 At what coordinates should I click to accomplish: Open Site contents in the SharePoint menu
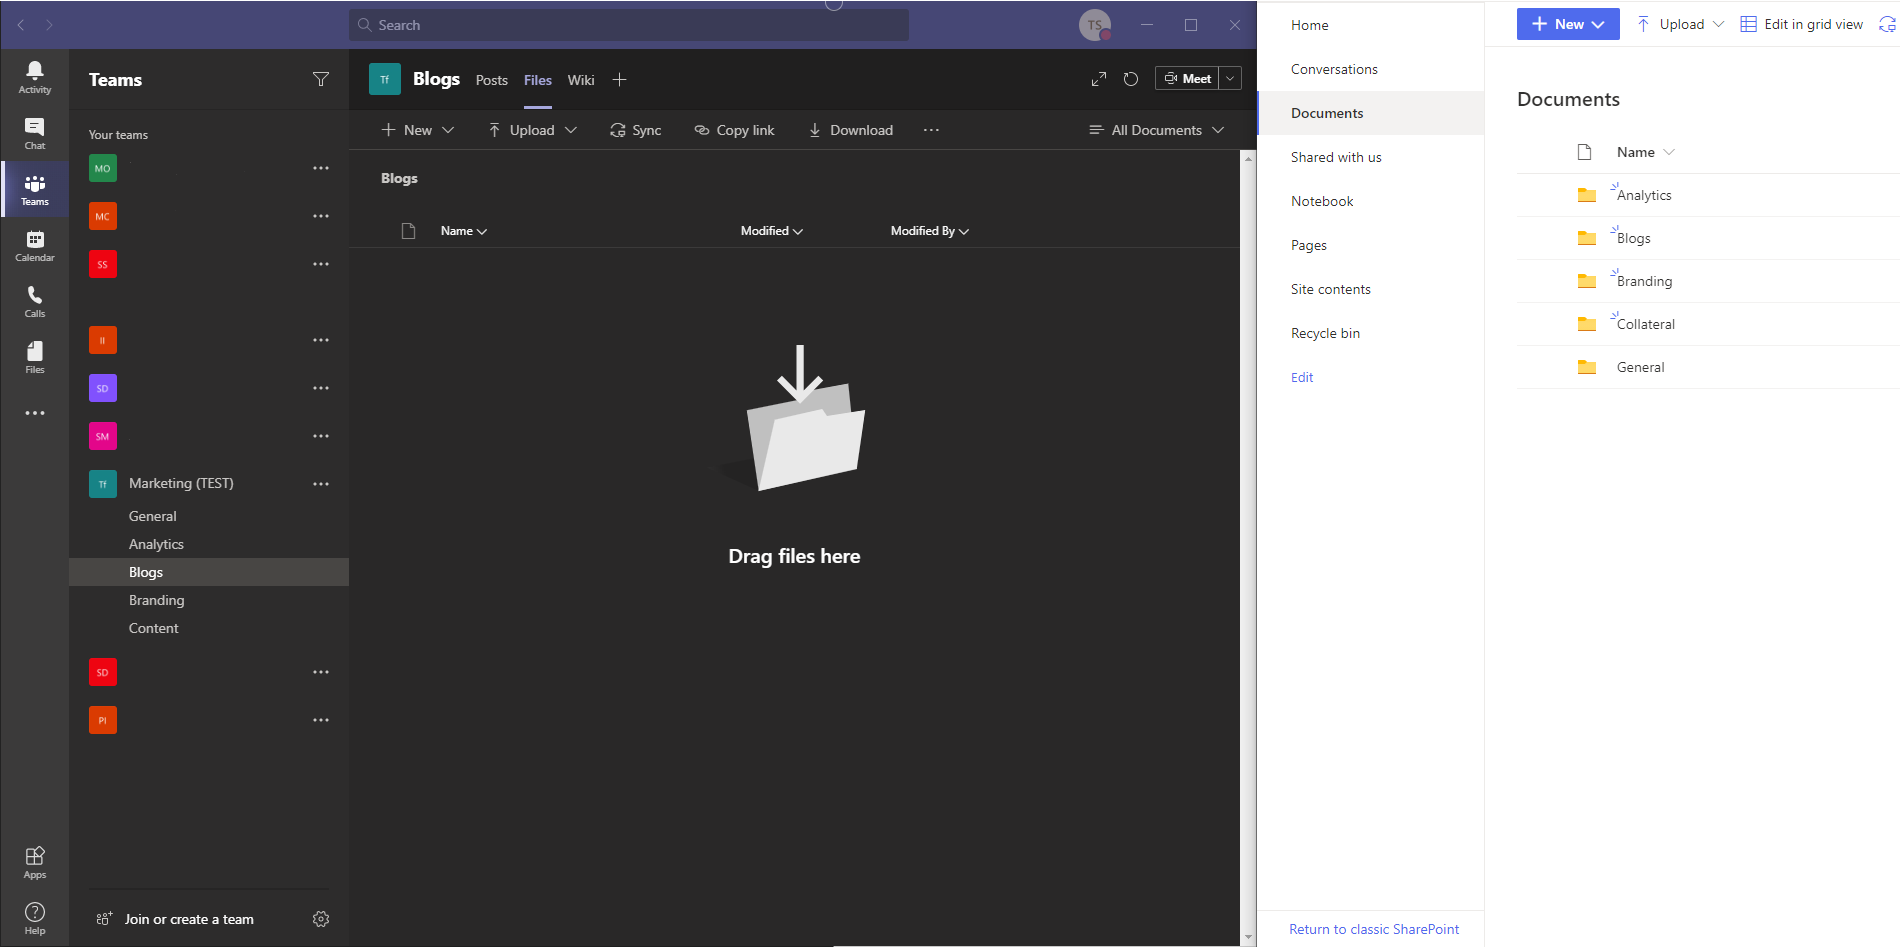coord(1330,289)
